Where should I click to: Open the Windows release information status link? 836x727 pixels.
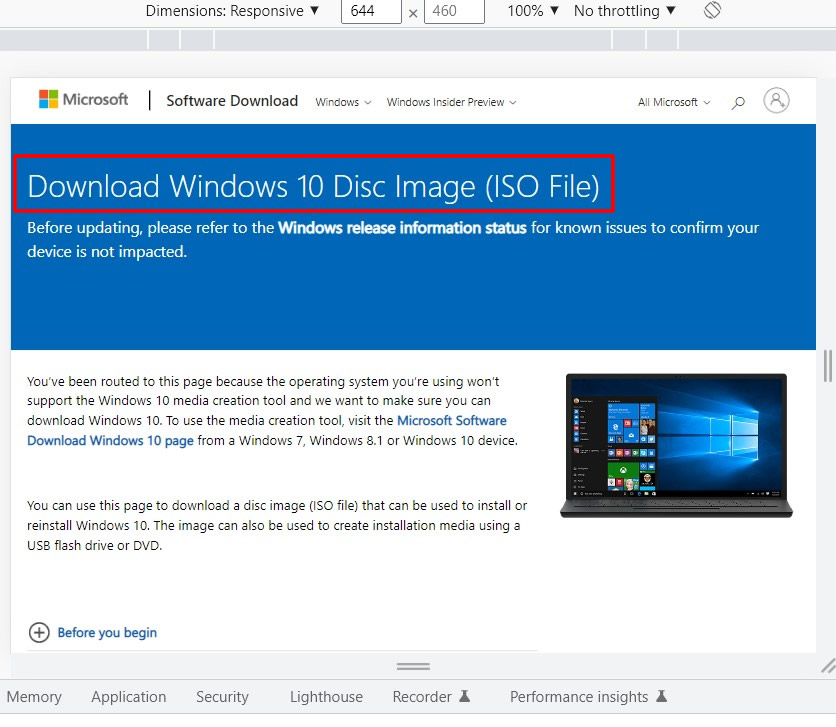[x=402, y=228]
